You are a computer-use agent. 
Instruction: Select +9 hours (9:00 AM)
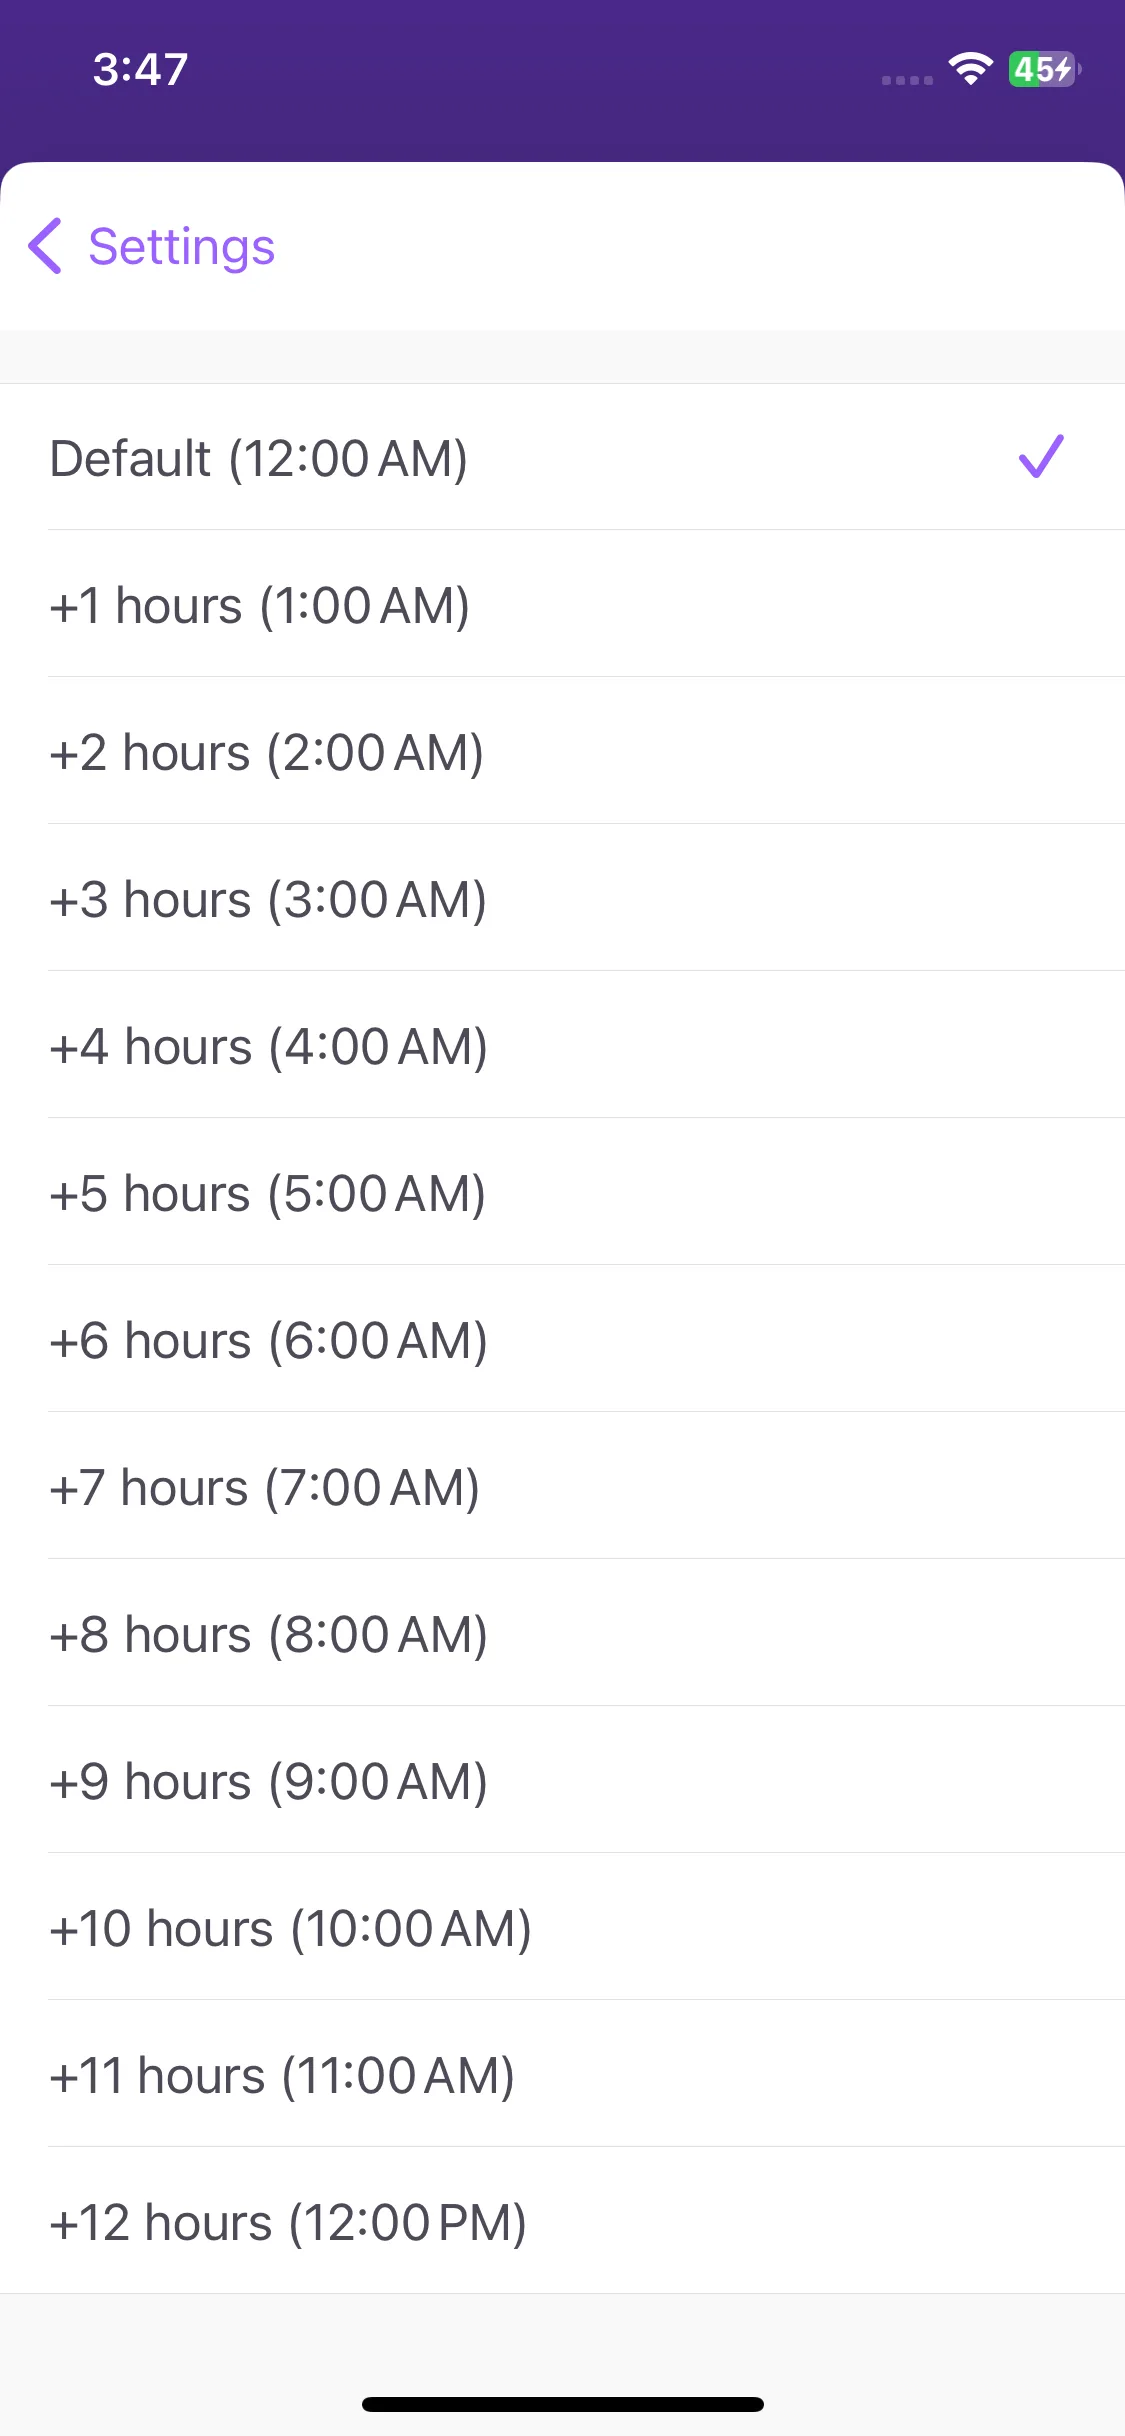pyautogui.click(x=562, y=1780)
